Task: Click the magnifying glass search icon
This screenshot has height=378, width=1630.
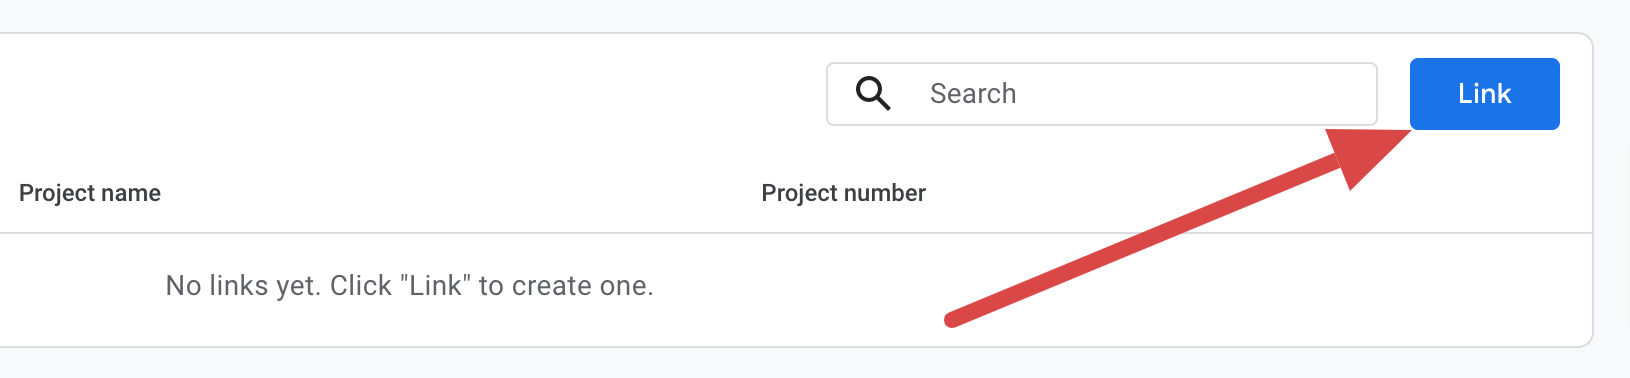Action: click(873, 93)
